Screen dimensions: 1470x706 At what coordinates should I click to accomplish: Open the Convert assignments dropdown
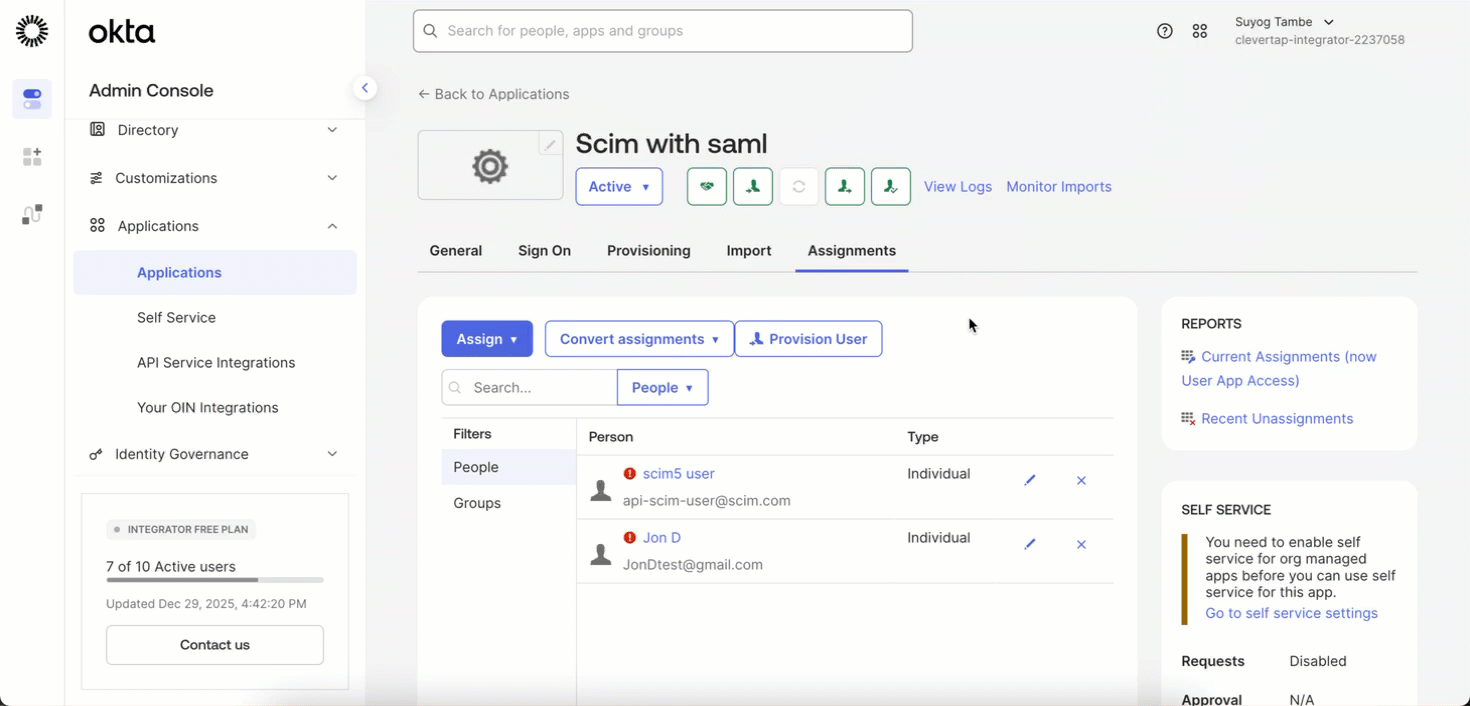(x=638, y=338)
